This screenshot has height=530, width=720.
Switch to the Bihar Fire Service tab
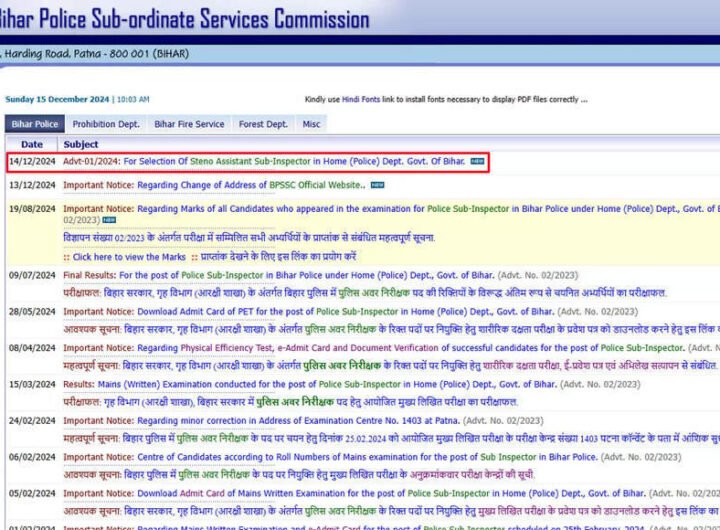tap(189, 124)
